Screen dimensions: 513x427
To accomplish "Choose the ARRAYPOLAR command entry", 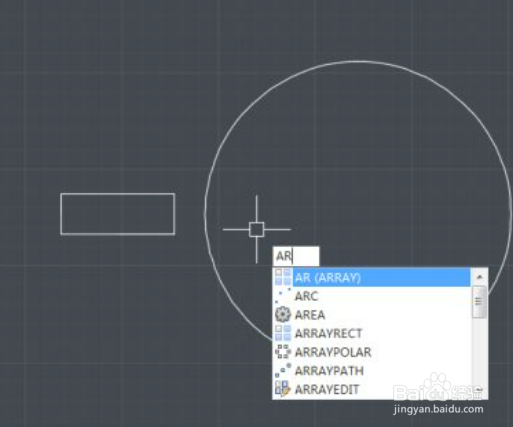I will pyautogui.click(x=372, y=352).
